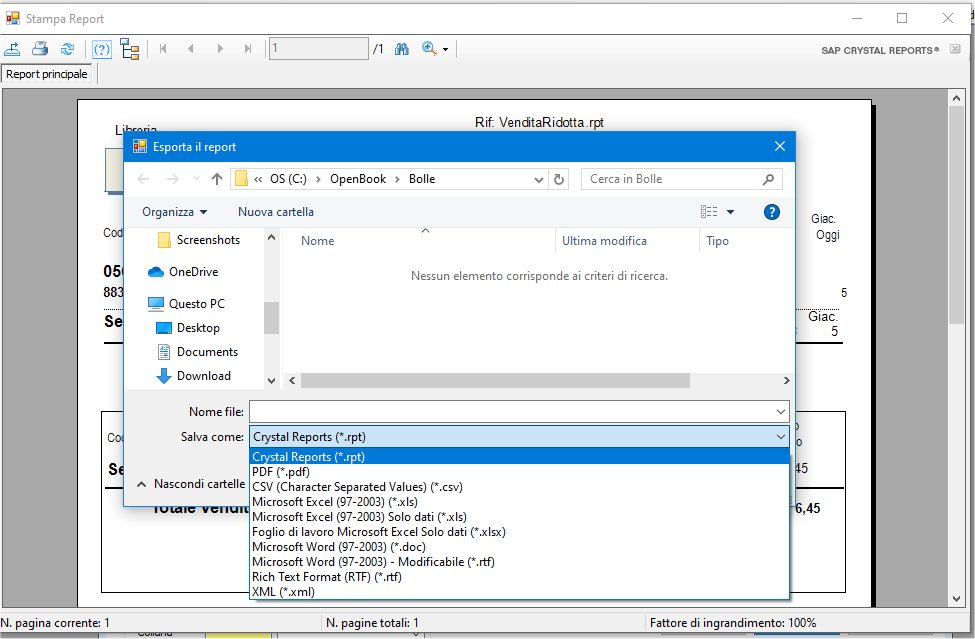Choose XML (*.xml) format option

point(519,592)
